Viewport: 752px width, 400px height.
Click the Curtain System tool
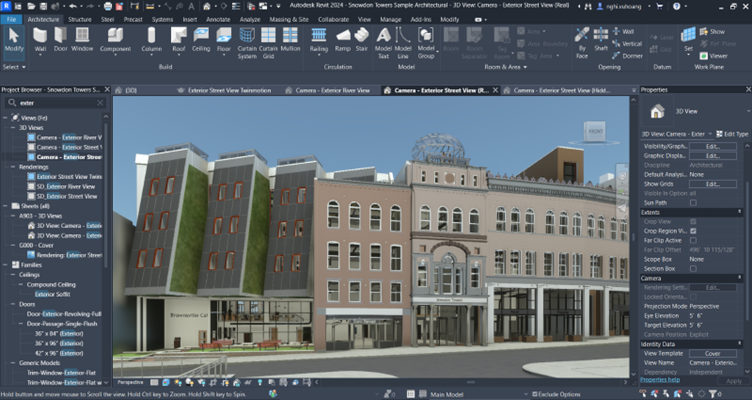coord(247,43)
